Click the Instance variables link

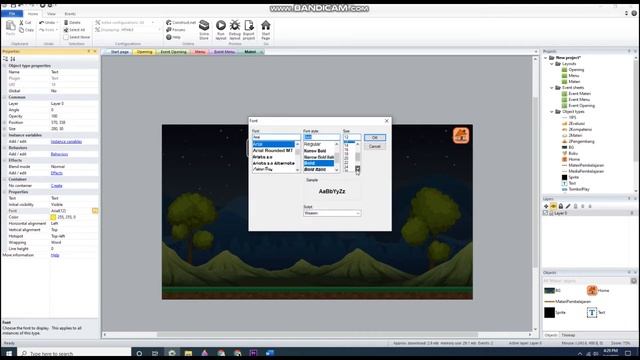coord(66,142)
